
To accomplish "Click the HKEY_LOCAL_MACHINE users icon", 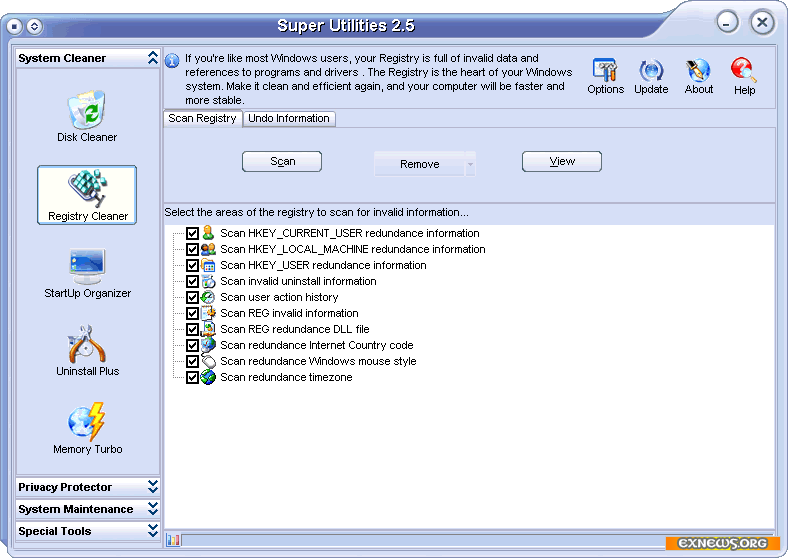I will coord(208,249).
